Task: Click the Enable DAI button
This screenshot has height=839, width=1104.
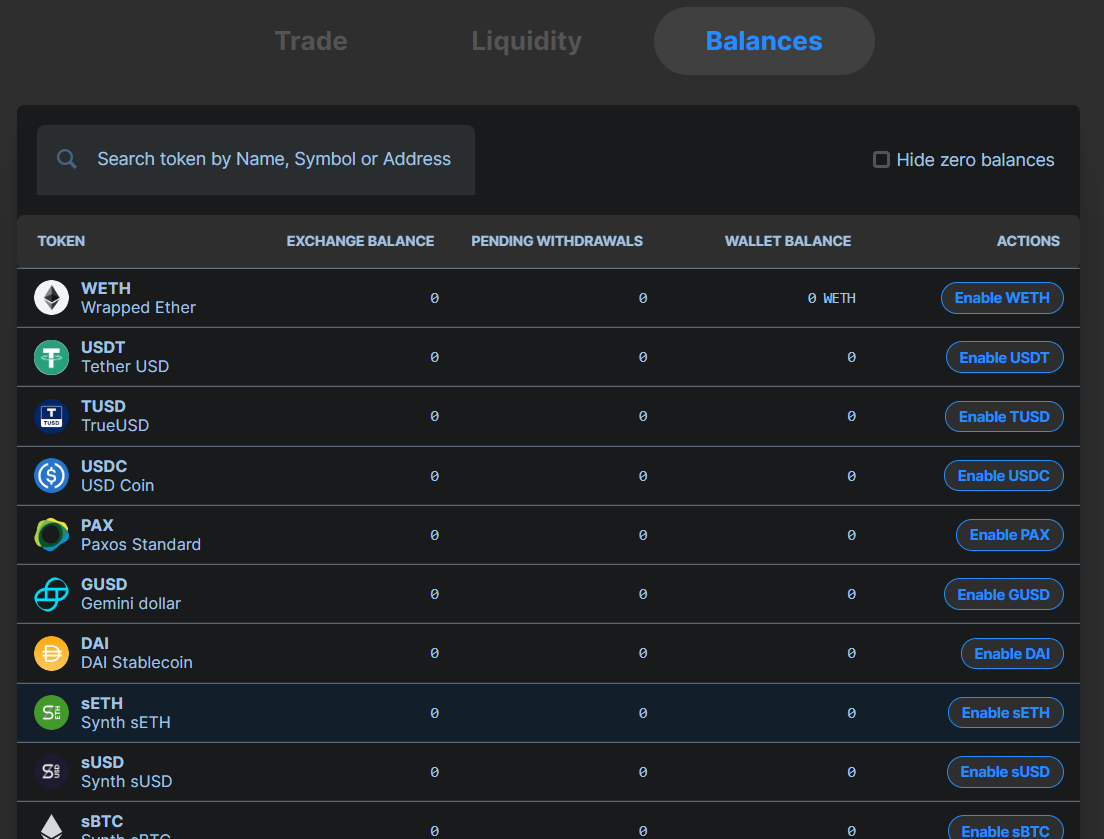Action: click(1012, 654)
